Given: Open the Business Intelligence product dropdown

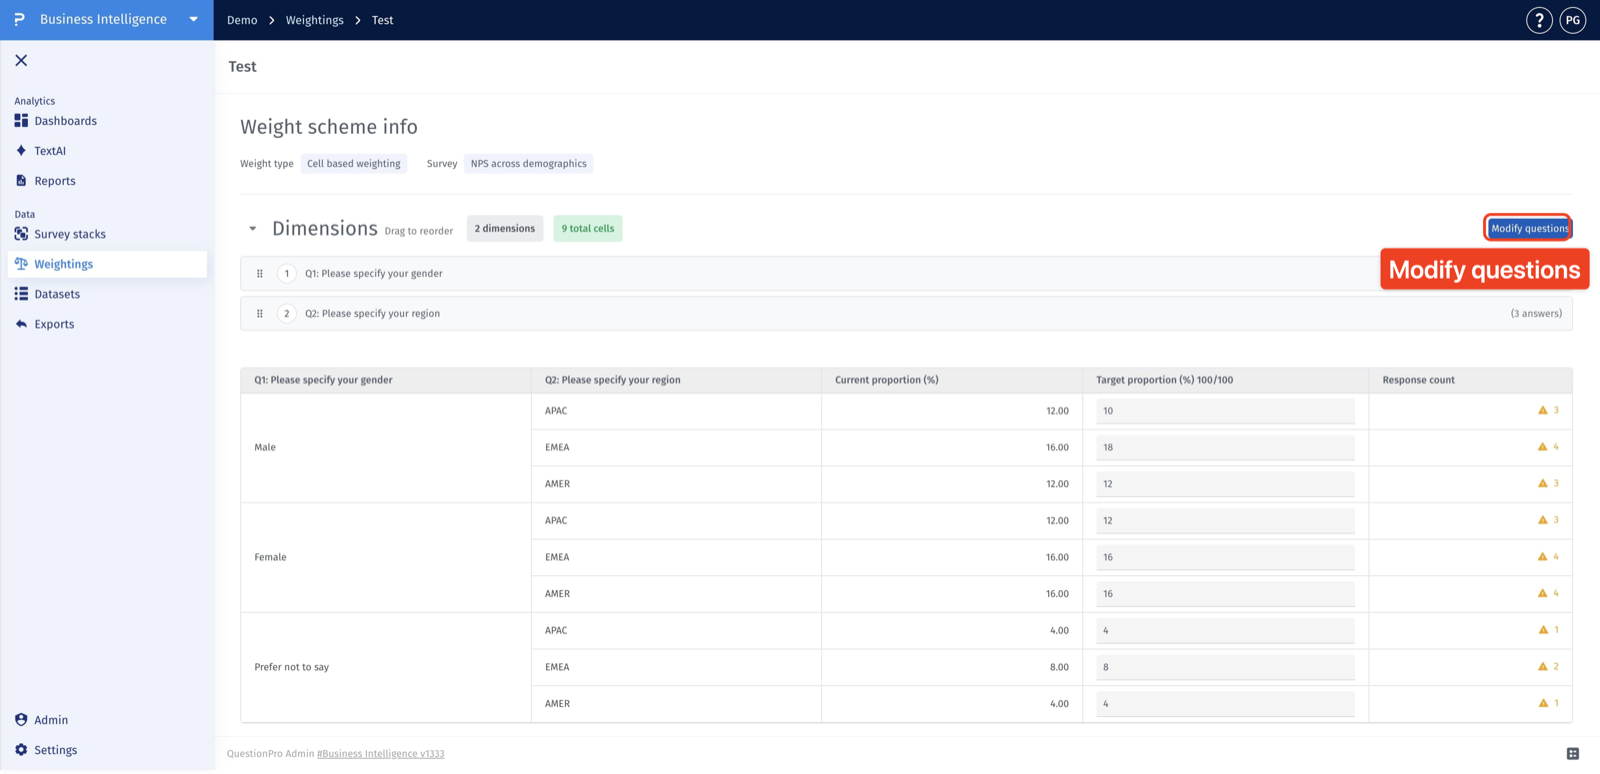Looking at the screenshot, I should coord(194,20).
